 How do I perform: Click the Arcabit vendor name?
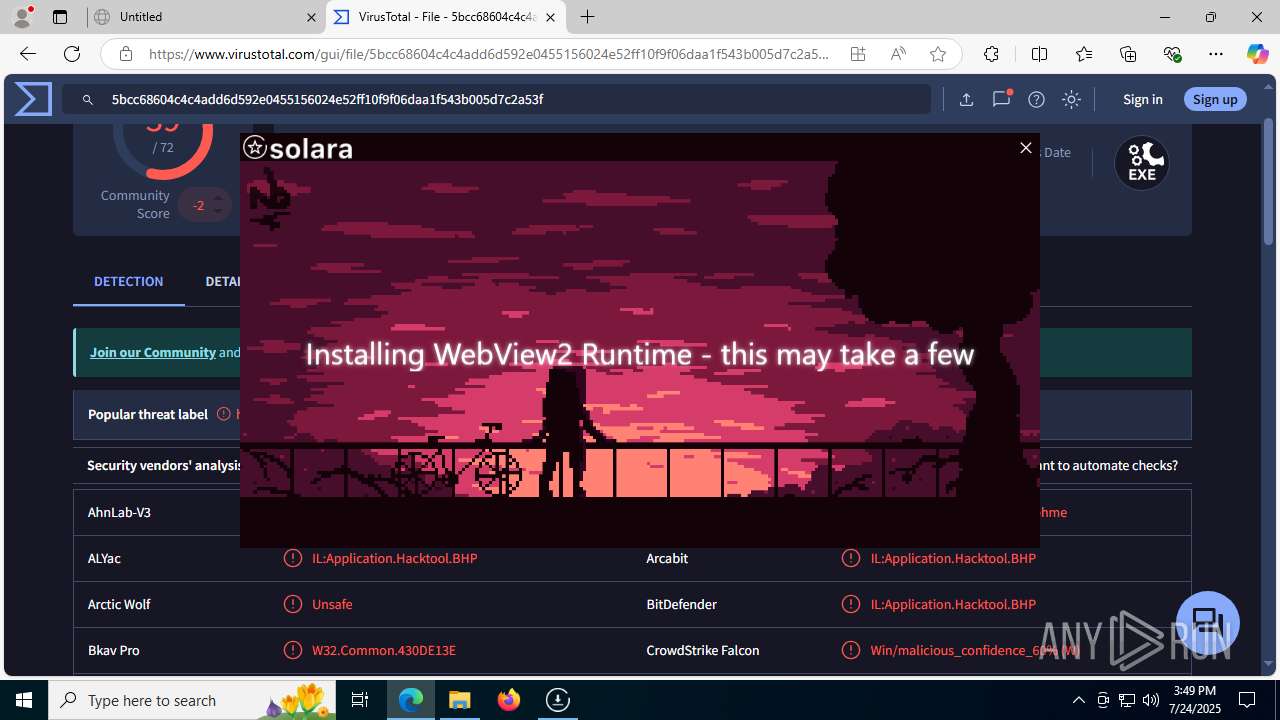tap(667, 558)
